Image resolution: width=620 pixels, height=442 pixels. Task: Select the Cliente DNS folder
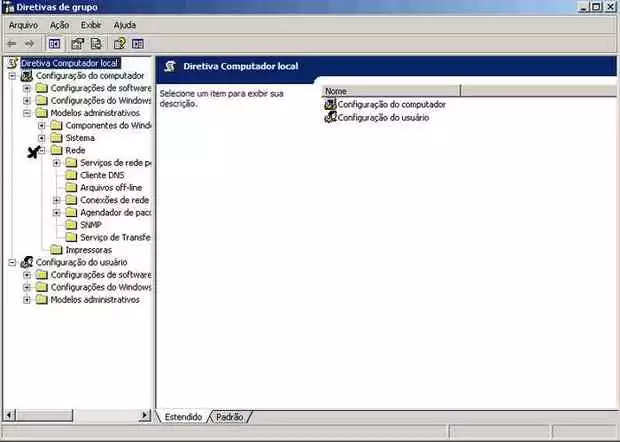[x=101, y=175]
